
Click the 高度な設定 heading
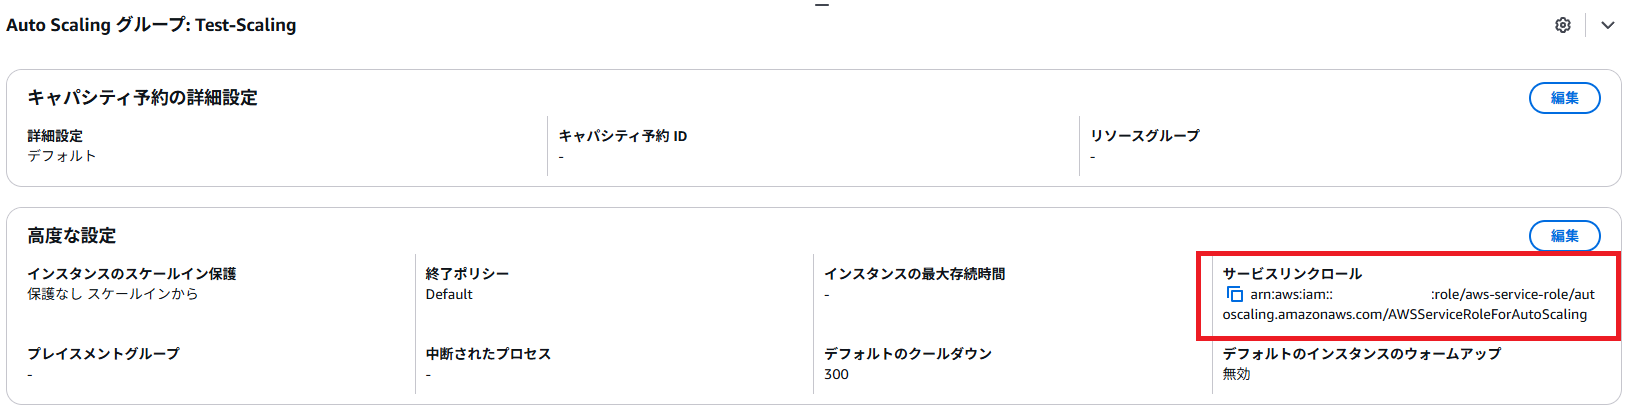tap(72, 236)
